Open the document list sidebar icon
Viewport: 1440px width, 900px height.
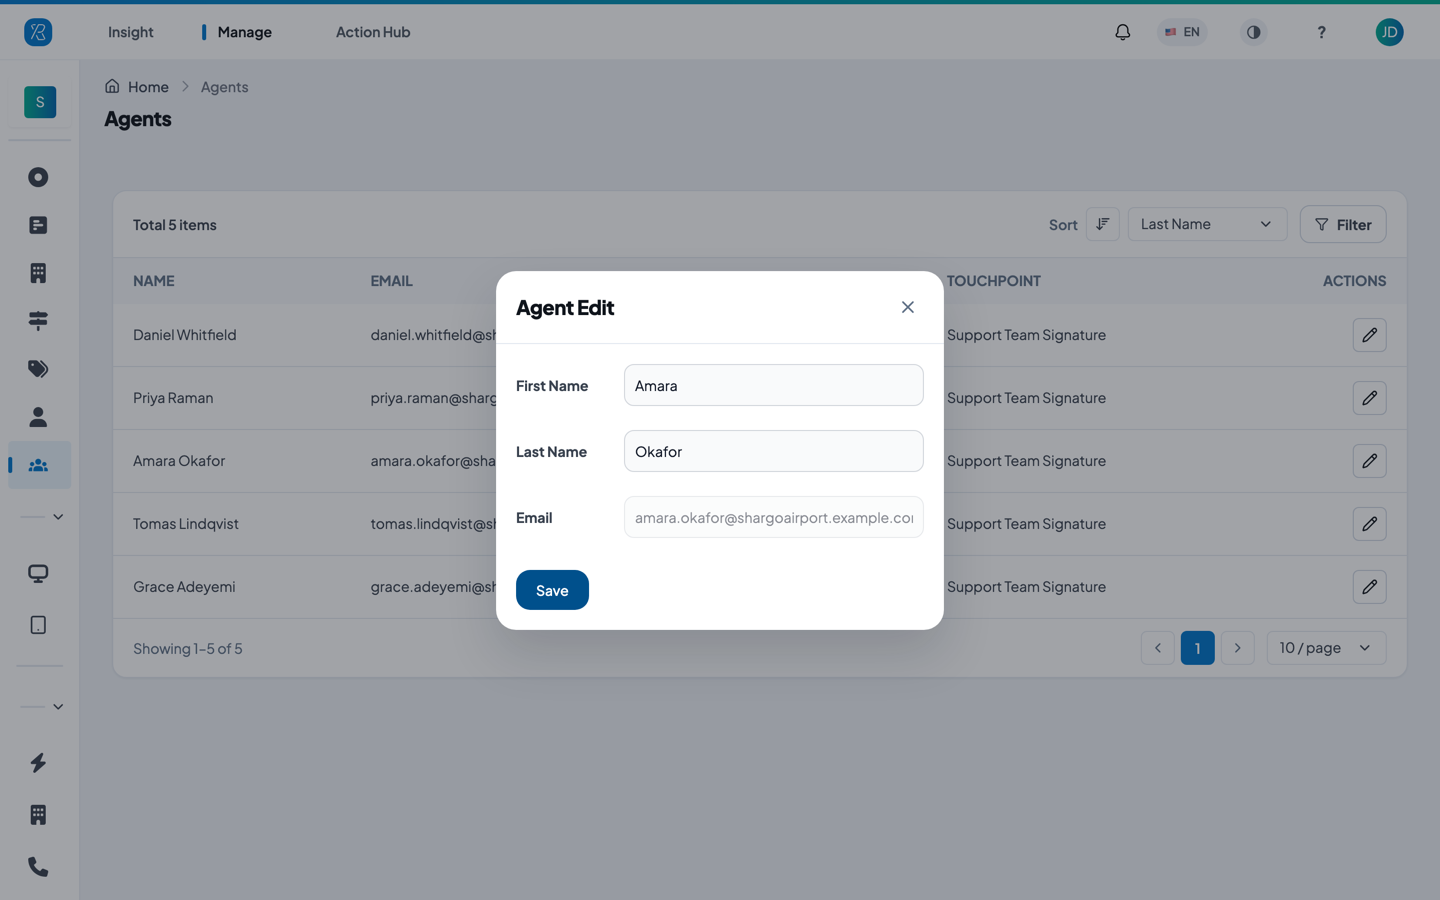[38, 225]
